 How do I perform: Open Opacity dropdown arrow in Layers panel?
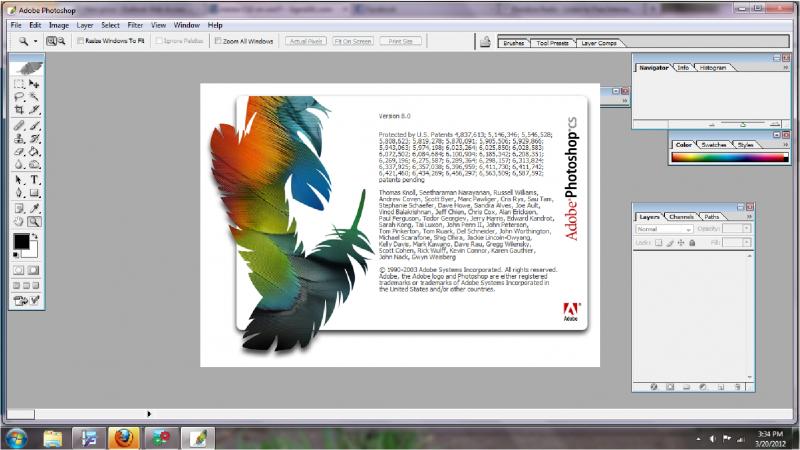tap(746, 229)
